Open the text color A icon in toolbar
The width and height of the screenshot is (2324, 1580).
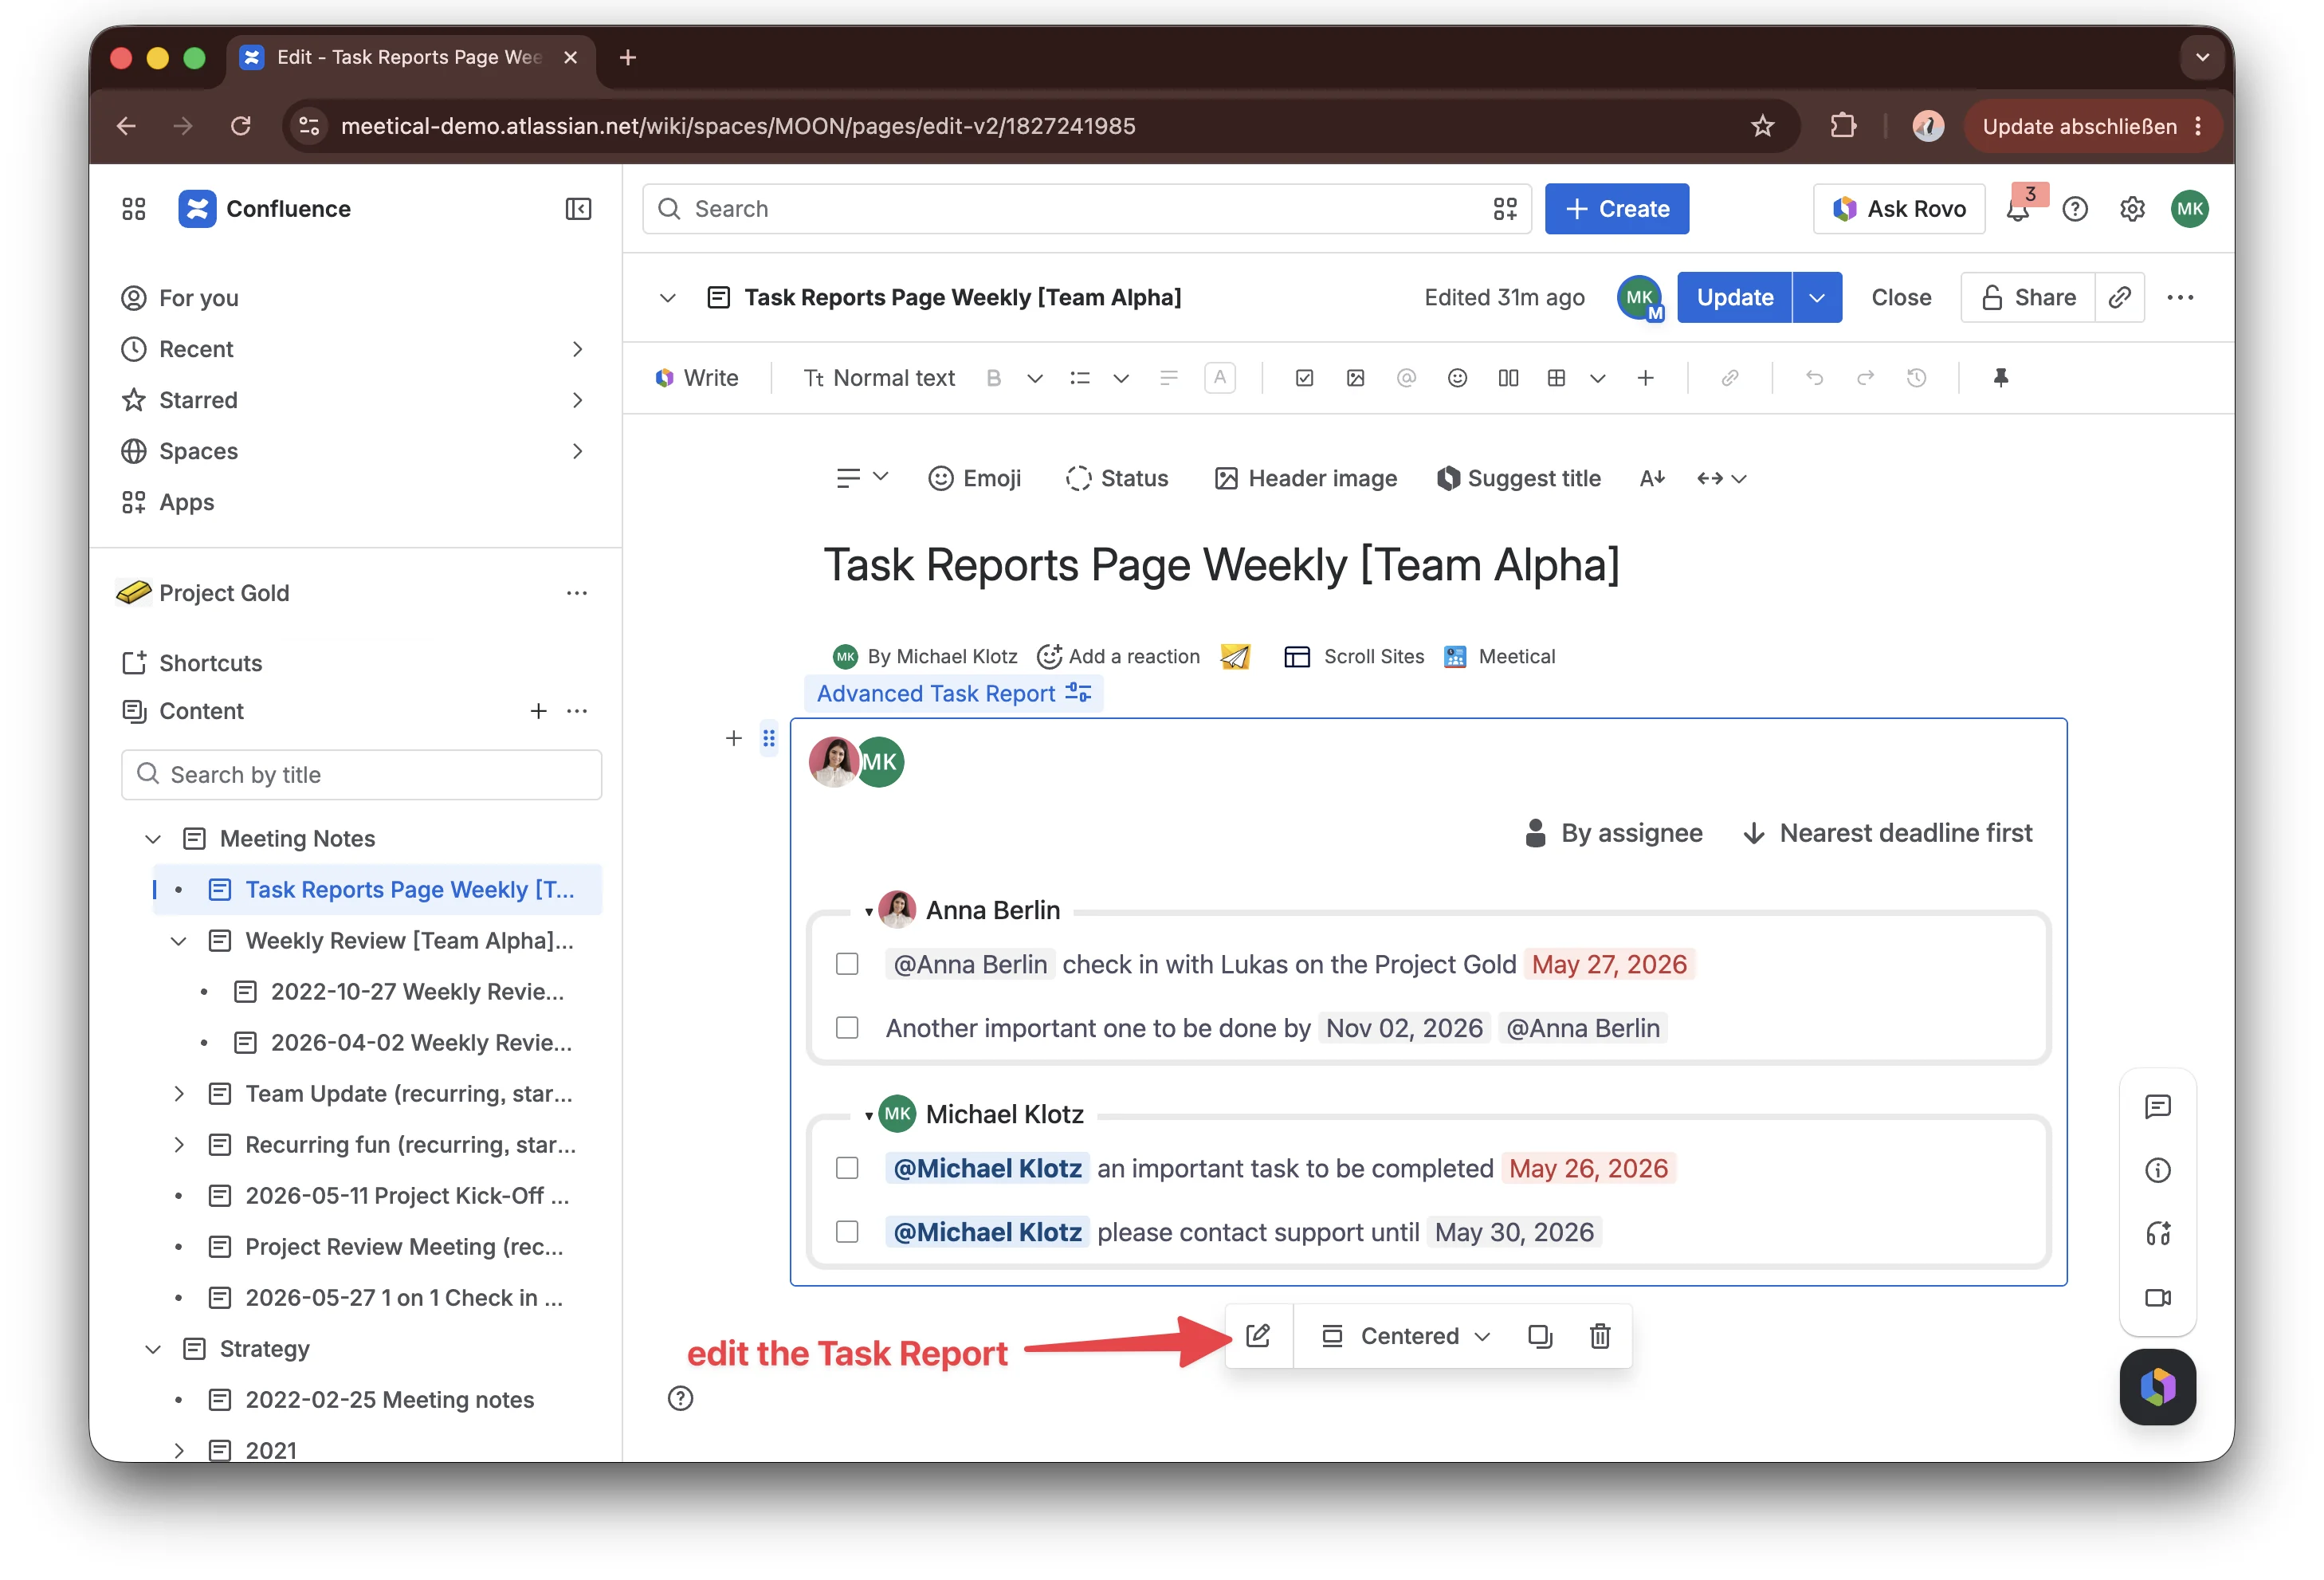pos(1219,378)
